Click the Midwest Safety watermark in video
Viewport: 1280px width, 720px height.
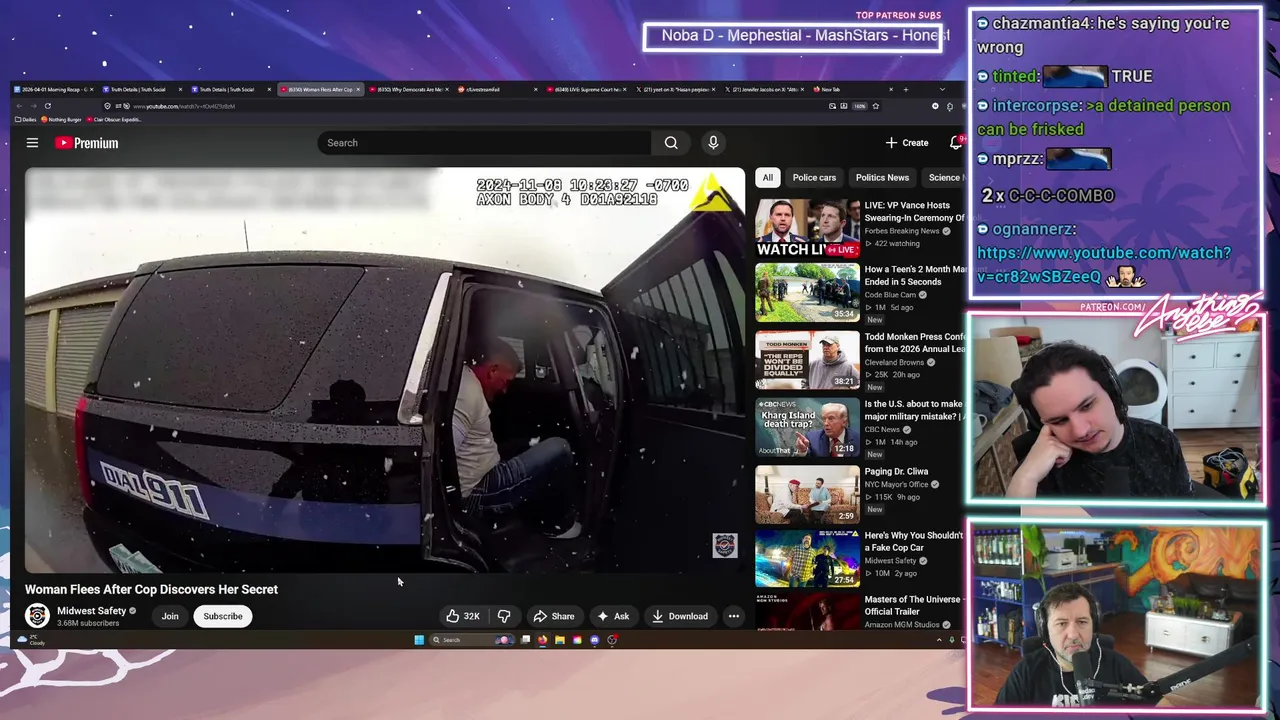724,545
